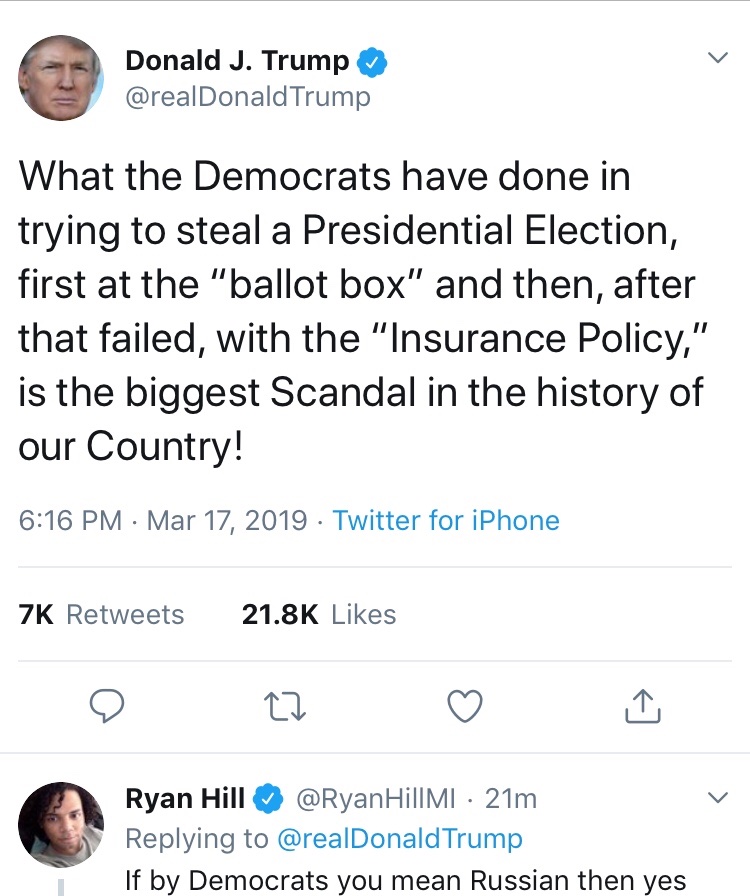Click the Twitter for iPhone source link
Viewport: 750px width, 896px height.
pyautogui.click(x=446, y=521)
